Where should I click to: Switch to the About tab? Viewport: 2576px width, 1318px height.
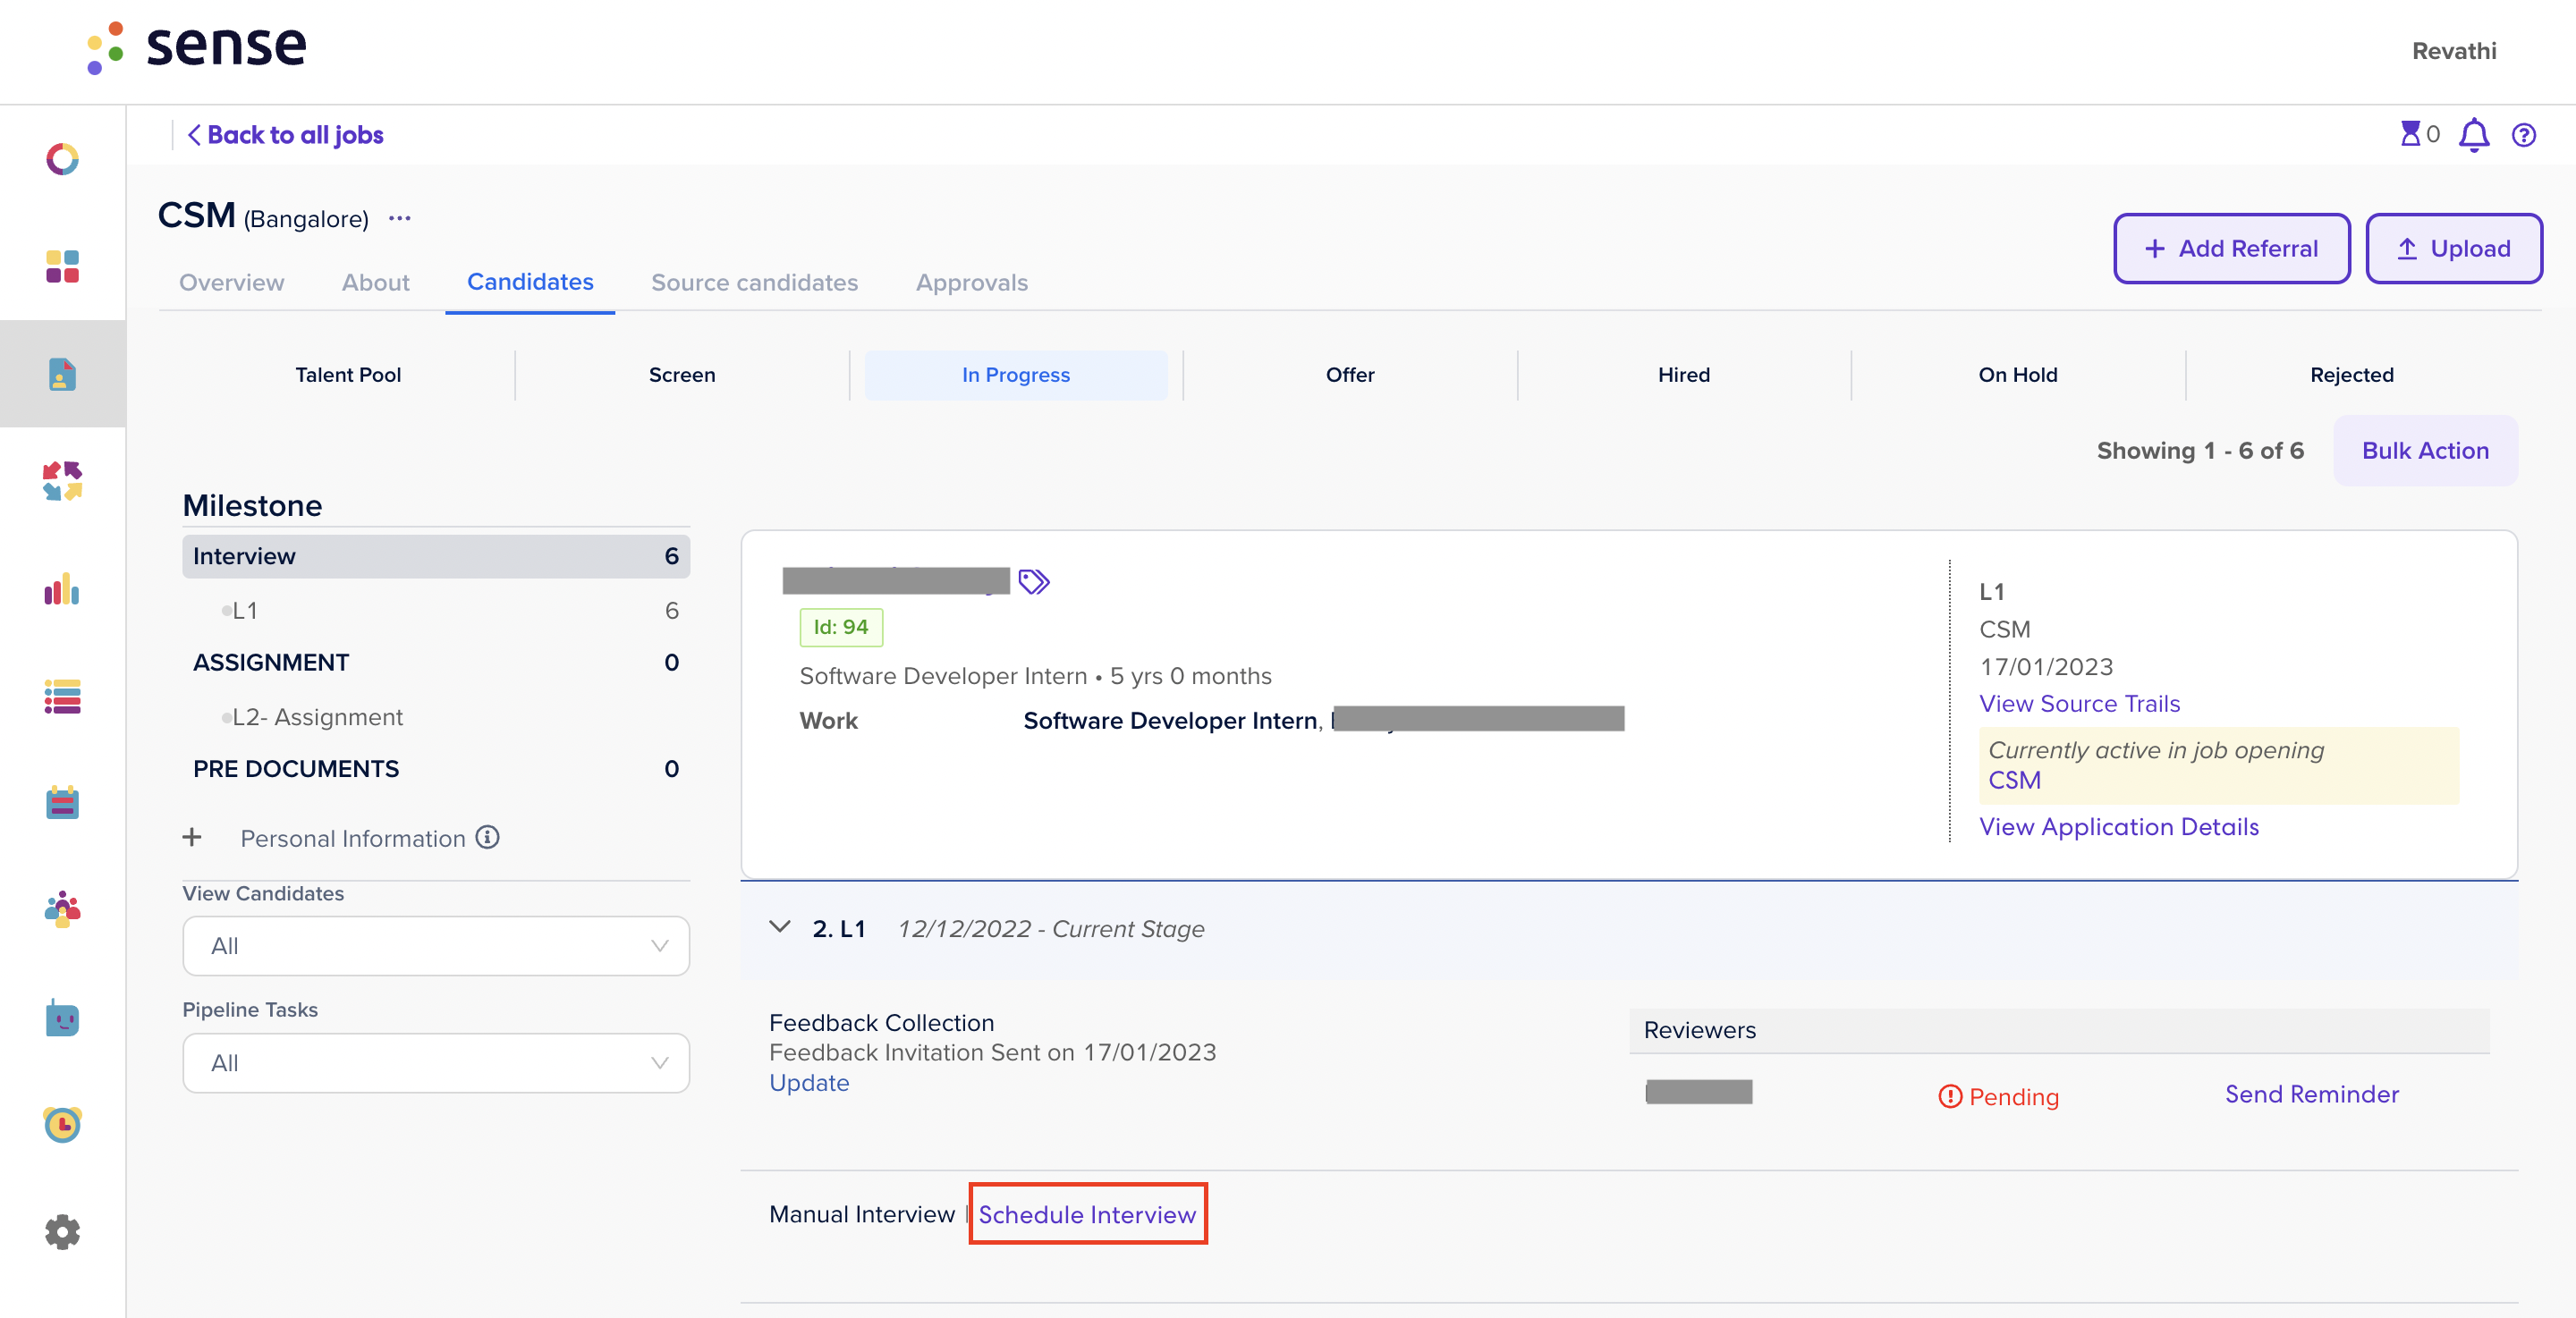pyautogui.click(x=376, y=283)
